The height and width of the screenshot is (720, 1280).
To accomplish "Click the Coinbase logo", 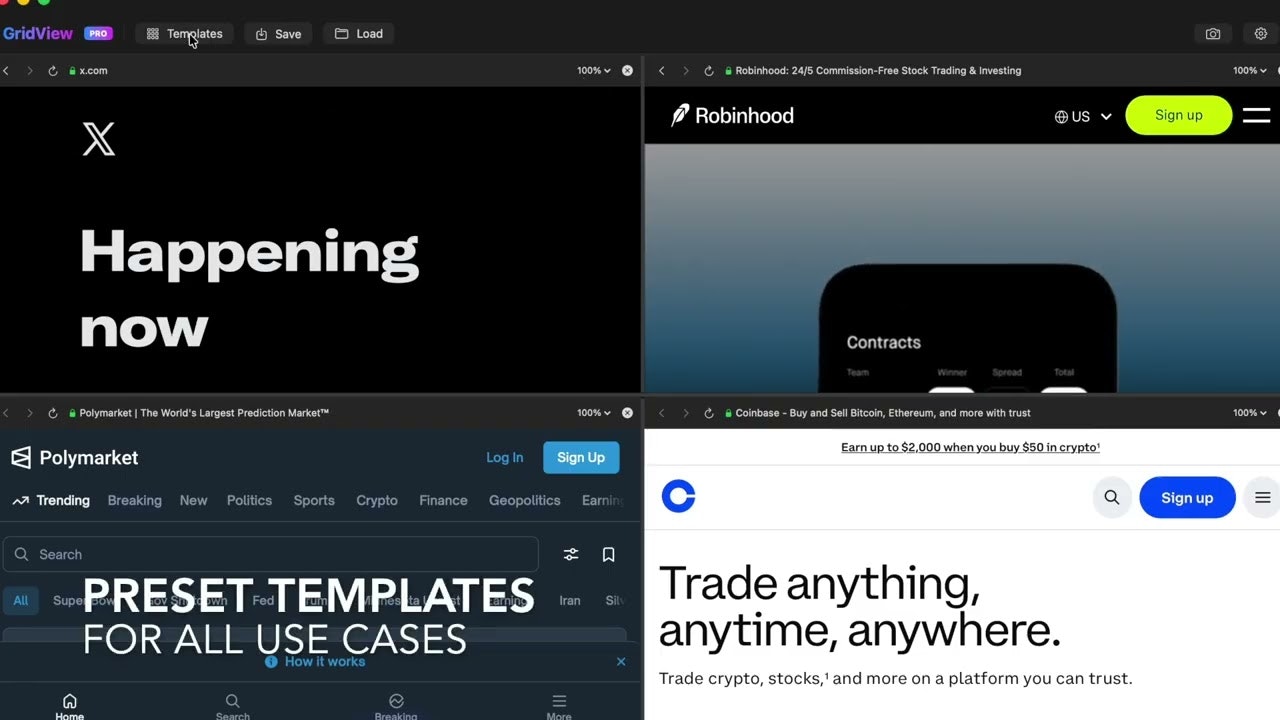I will point(678,496).
